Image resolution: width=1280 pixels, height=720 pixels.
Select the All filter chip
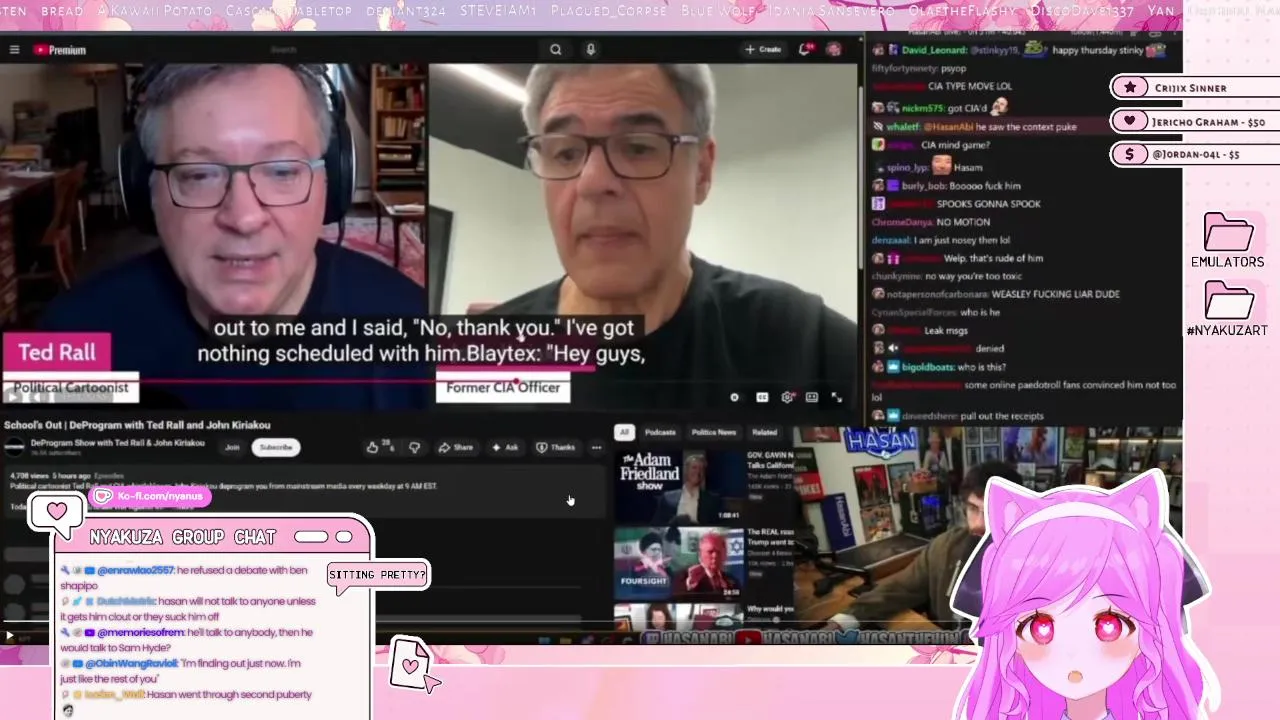(624, 432)
